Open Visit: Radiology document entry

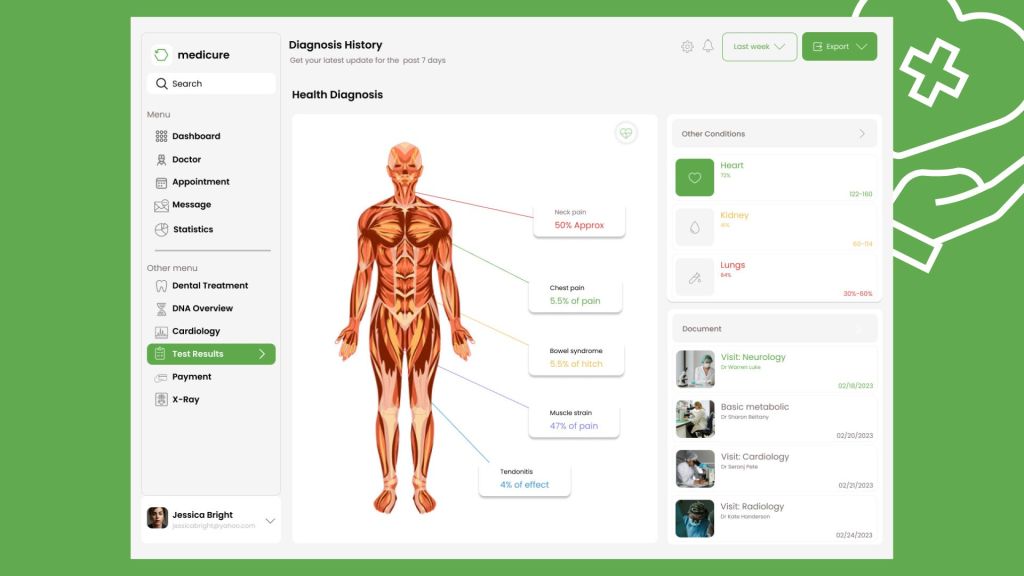tap(775, 519)
